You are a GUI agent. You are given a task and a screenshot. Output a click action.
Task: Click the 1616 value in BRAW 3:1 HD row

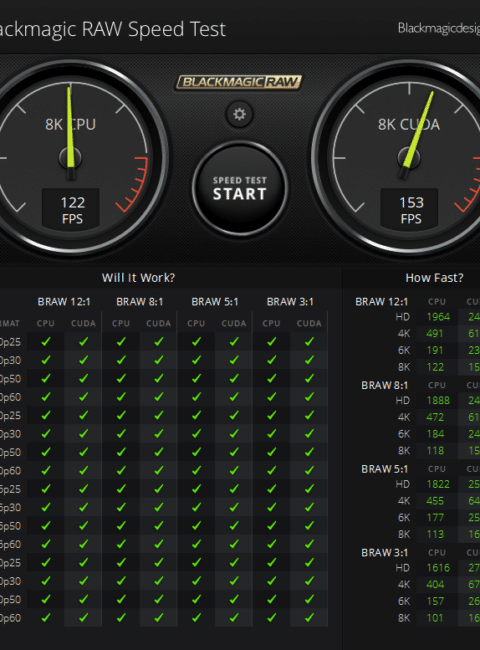(x=438, y=568)
